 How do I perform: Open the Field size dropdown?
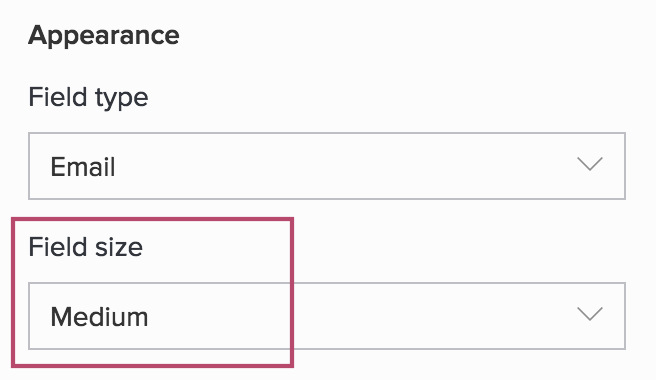(x=327, y=316)
